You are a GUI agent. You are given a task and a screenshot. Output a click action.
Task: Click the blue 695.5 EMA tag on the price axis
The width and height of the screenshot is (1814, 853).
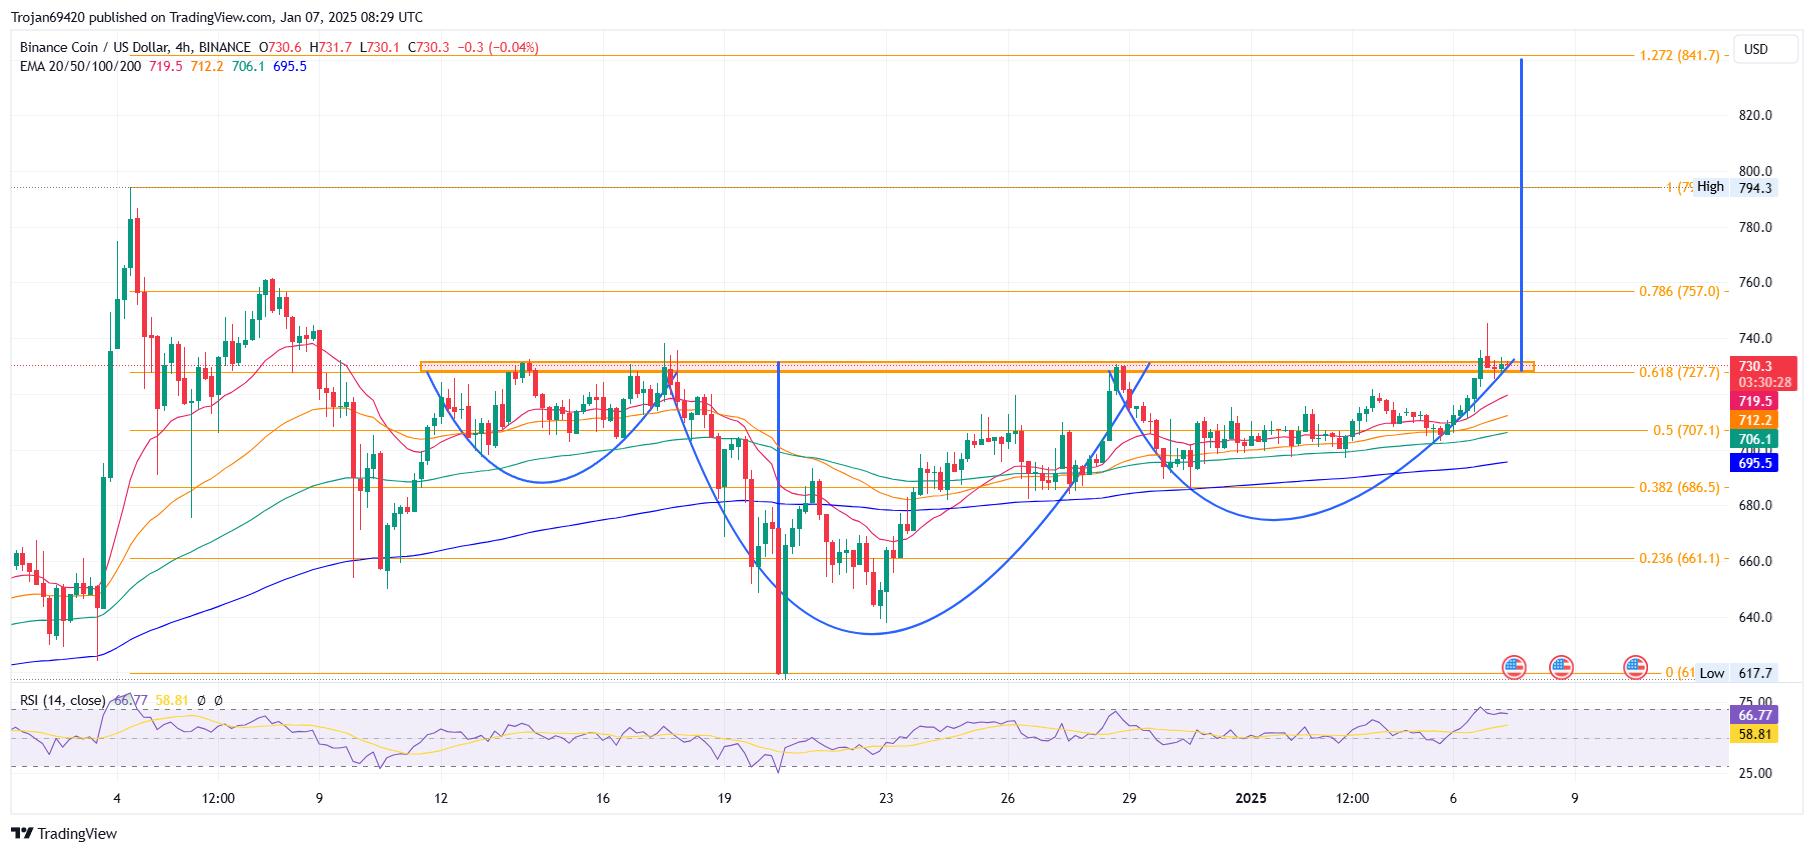tap(1755, 463)
